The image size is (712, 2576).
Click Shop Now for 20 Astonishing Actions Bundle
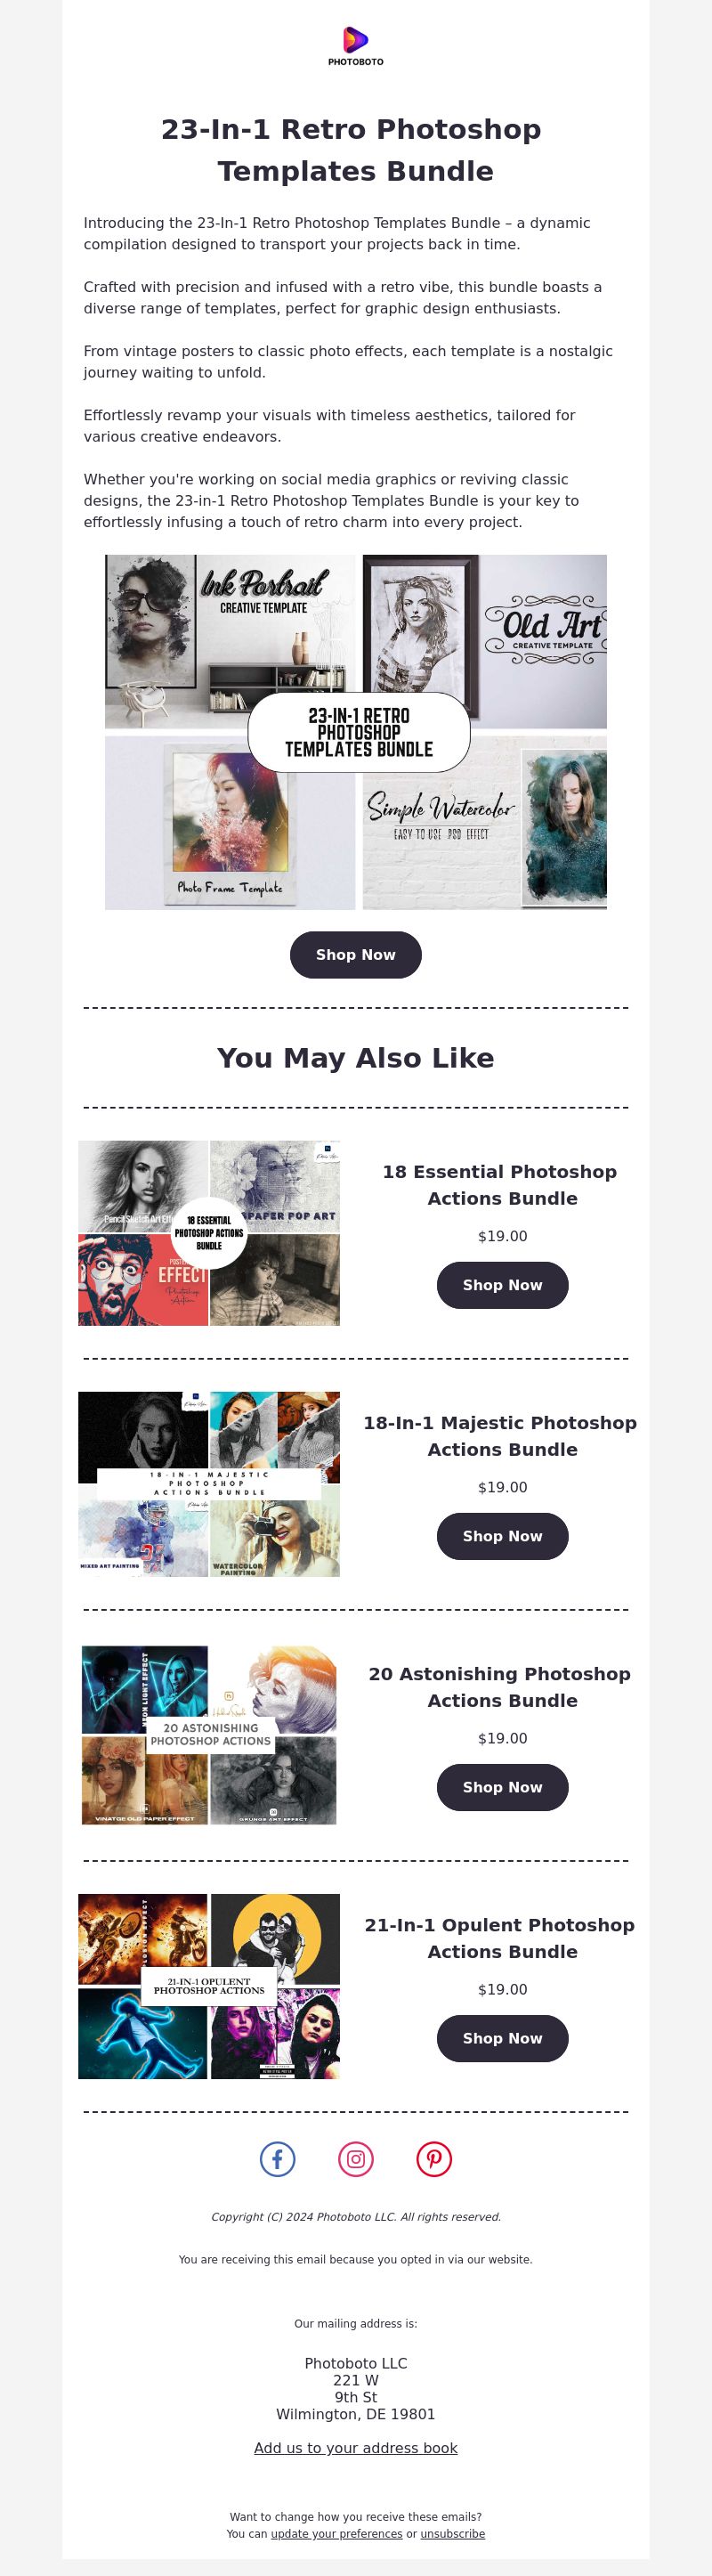pos(502,1787)
